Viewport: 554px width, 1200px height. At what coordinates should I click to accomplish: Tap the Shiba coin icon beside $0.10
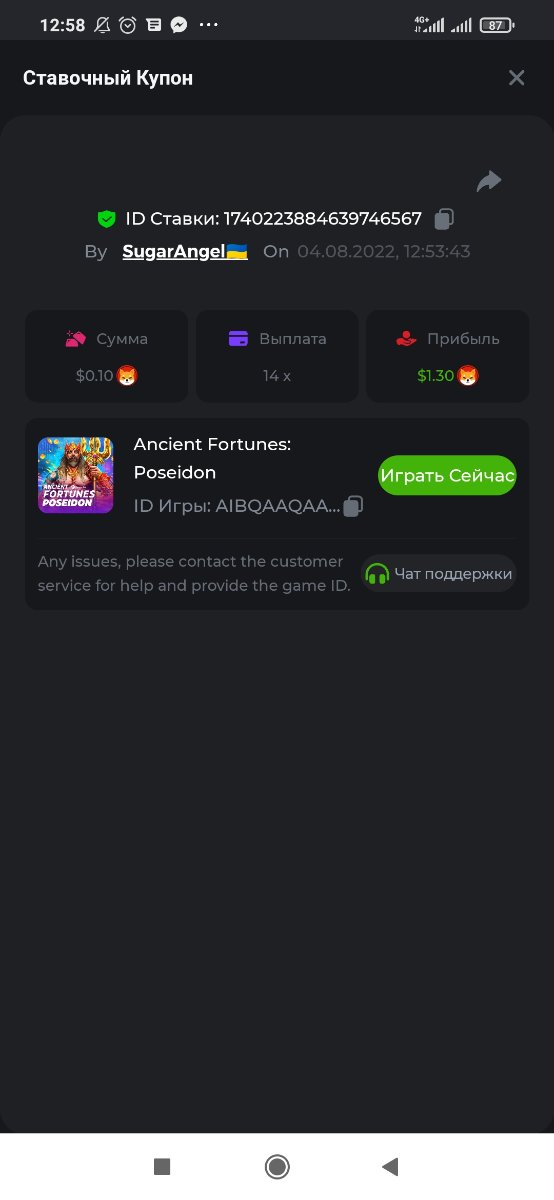pyautogui.click(x=128, y=376)
